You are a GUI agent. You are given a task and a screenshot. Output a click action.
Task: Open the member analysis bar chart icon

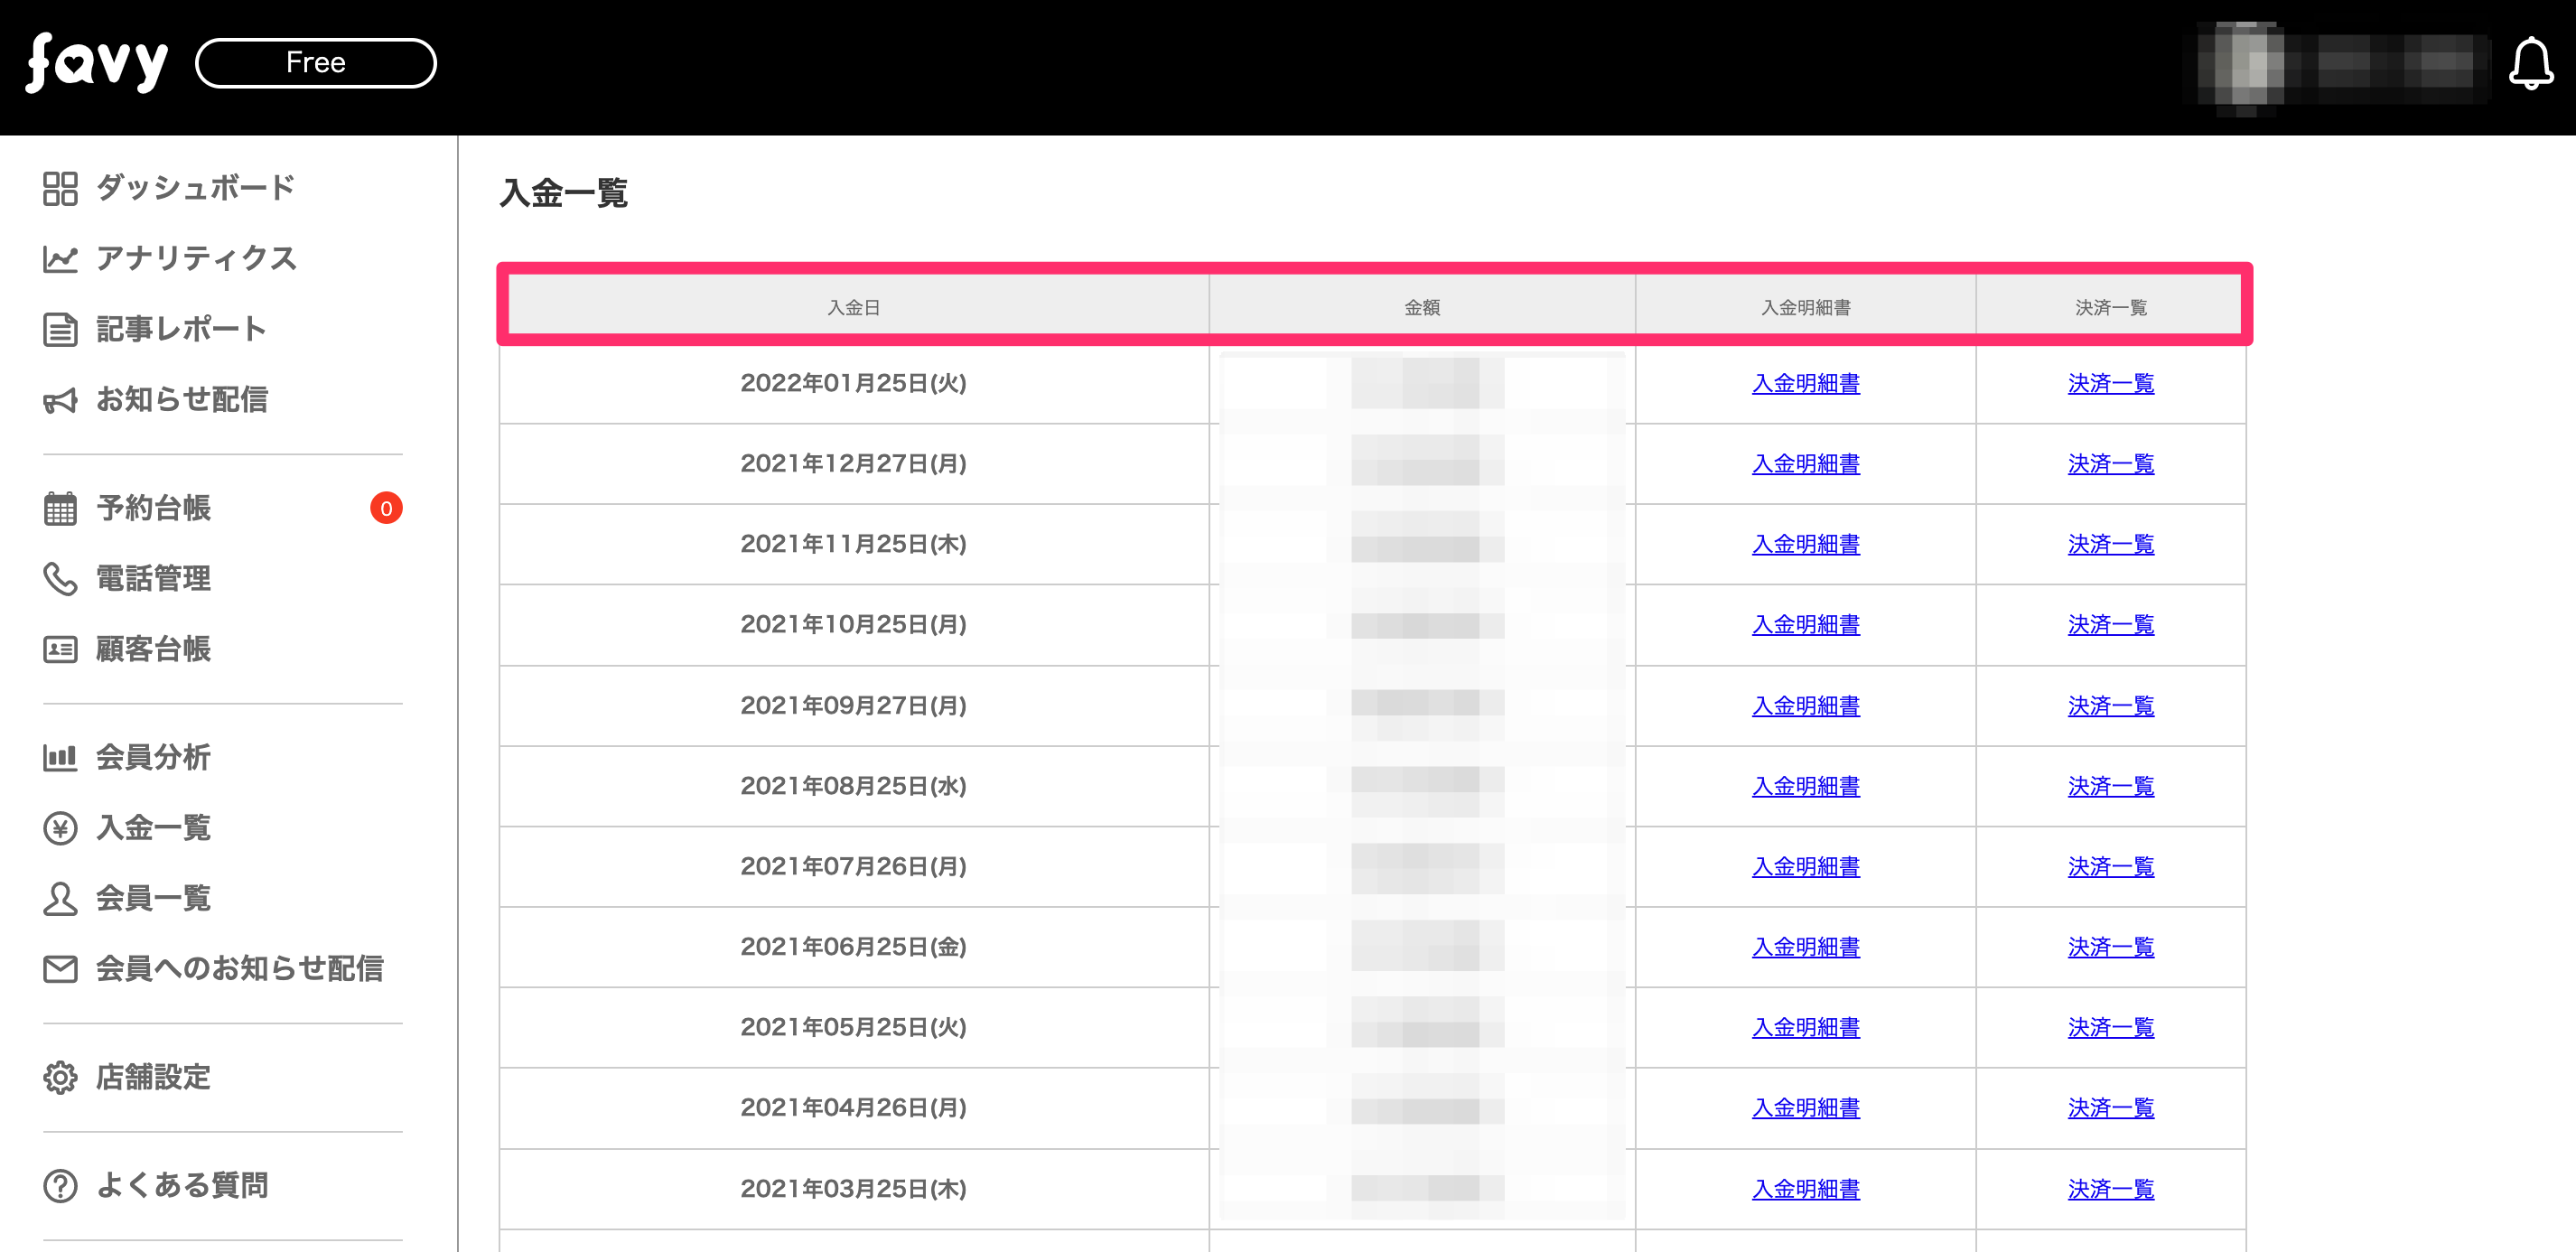(x=60, y=757)
